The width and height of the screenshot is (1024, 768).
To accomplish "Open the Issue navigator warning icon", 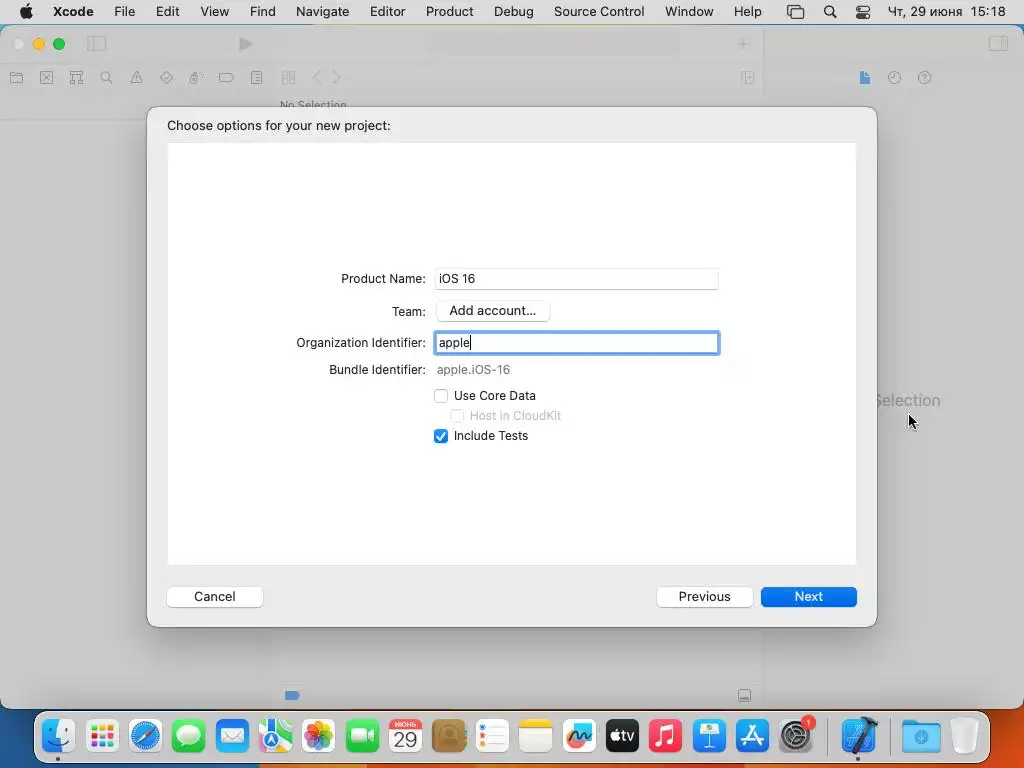I will pyautogui.click(x=136, y=78).
